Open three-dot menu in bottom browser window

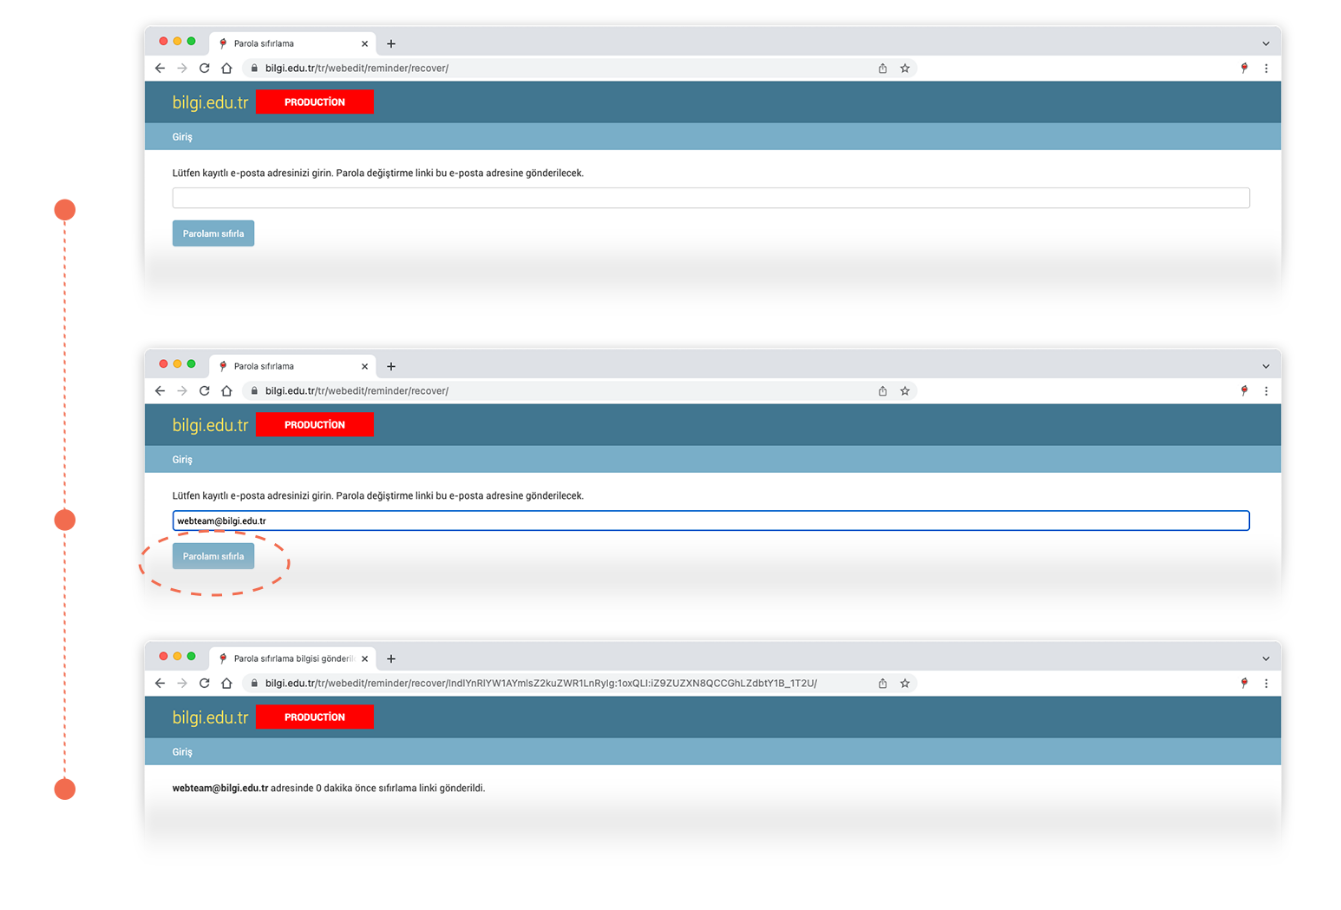pyautogui.click(x=1266, y=683)
